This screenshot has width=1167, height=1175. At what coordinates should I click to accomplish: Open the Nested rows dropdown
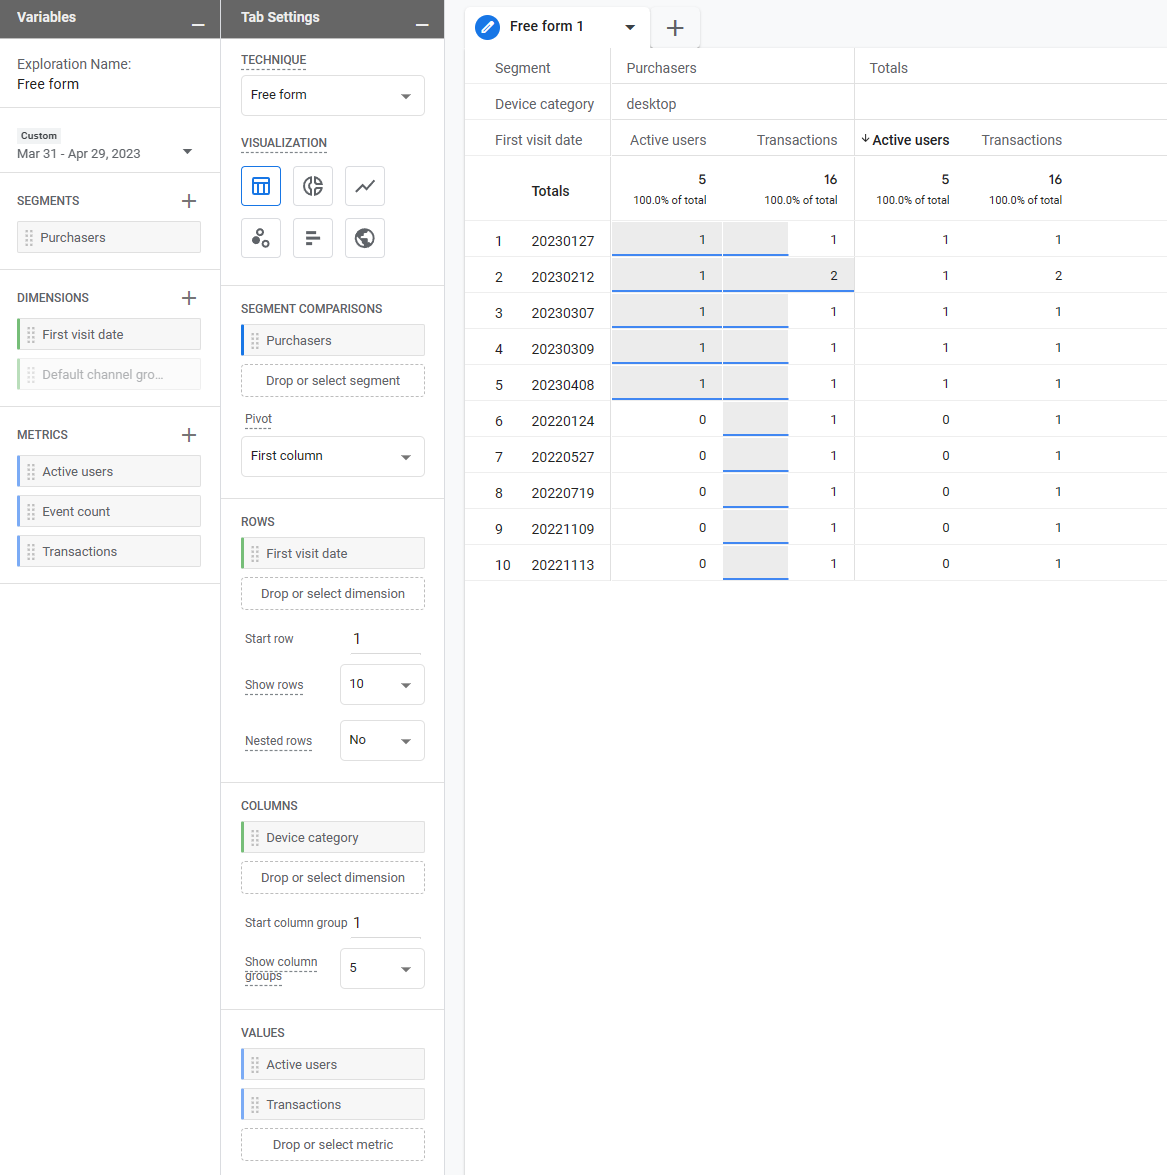(382, 740)
